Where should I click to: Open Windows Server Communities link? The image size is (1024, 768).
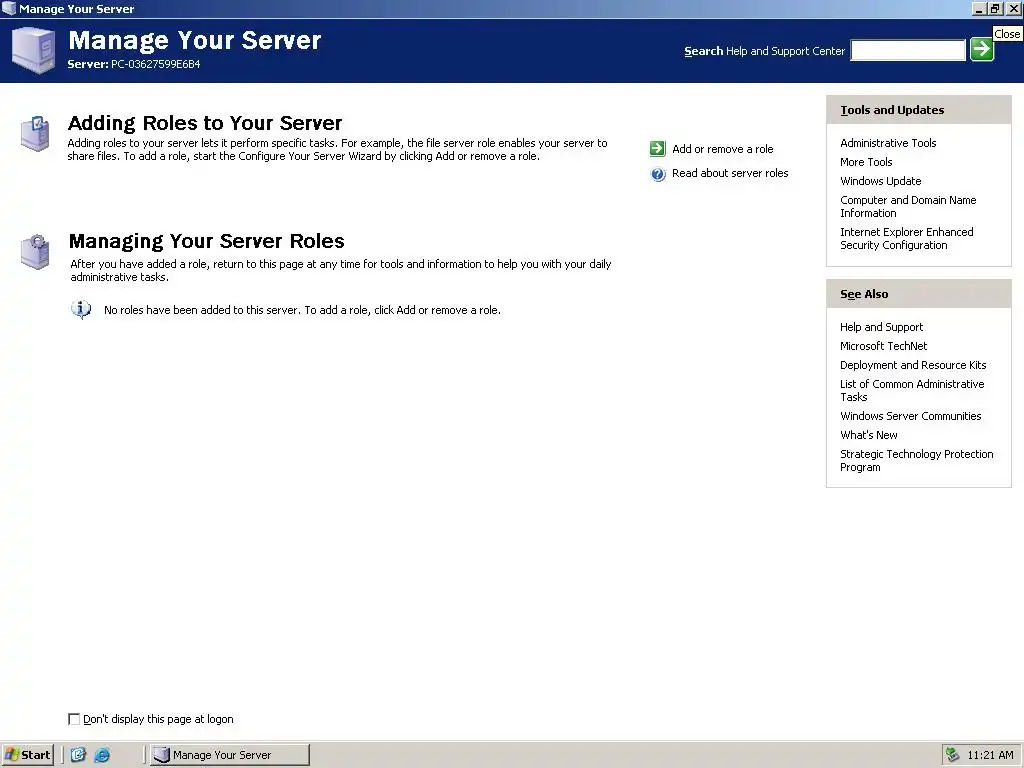(910, 416)
